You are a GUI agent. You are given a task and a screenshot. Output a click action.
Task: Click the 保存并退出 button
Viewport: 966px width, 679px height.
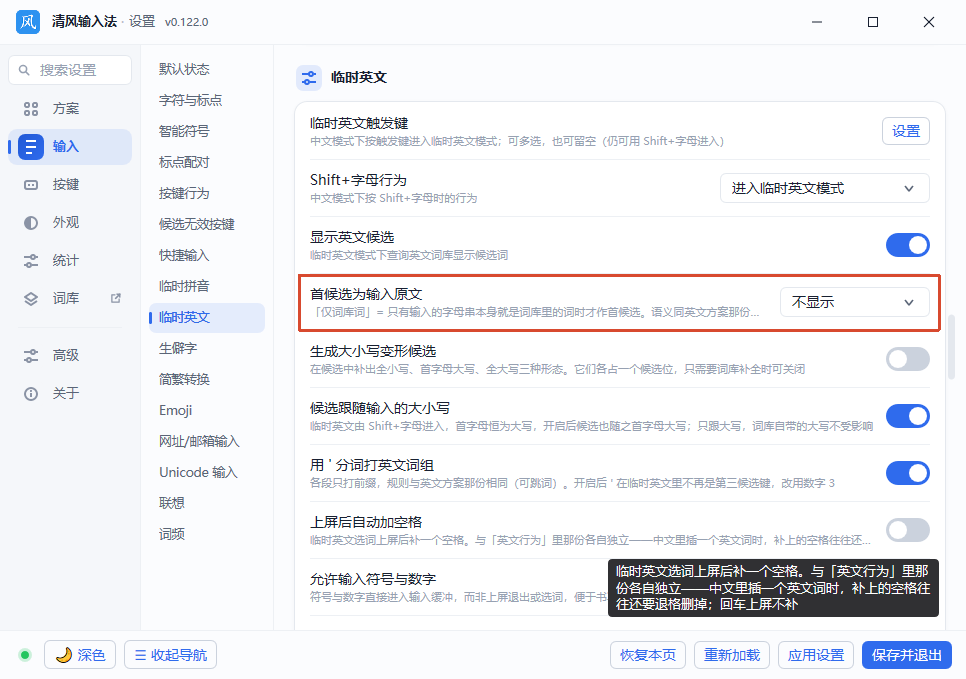click(907, 655)
